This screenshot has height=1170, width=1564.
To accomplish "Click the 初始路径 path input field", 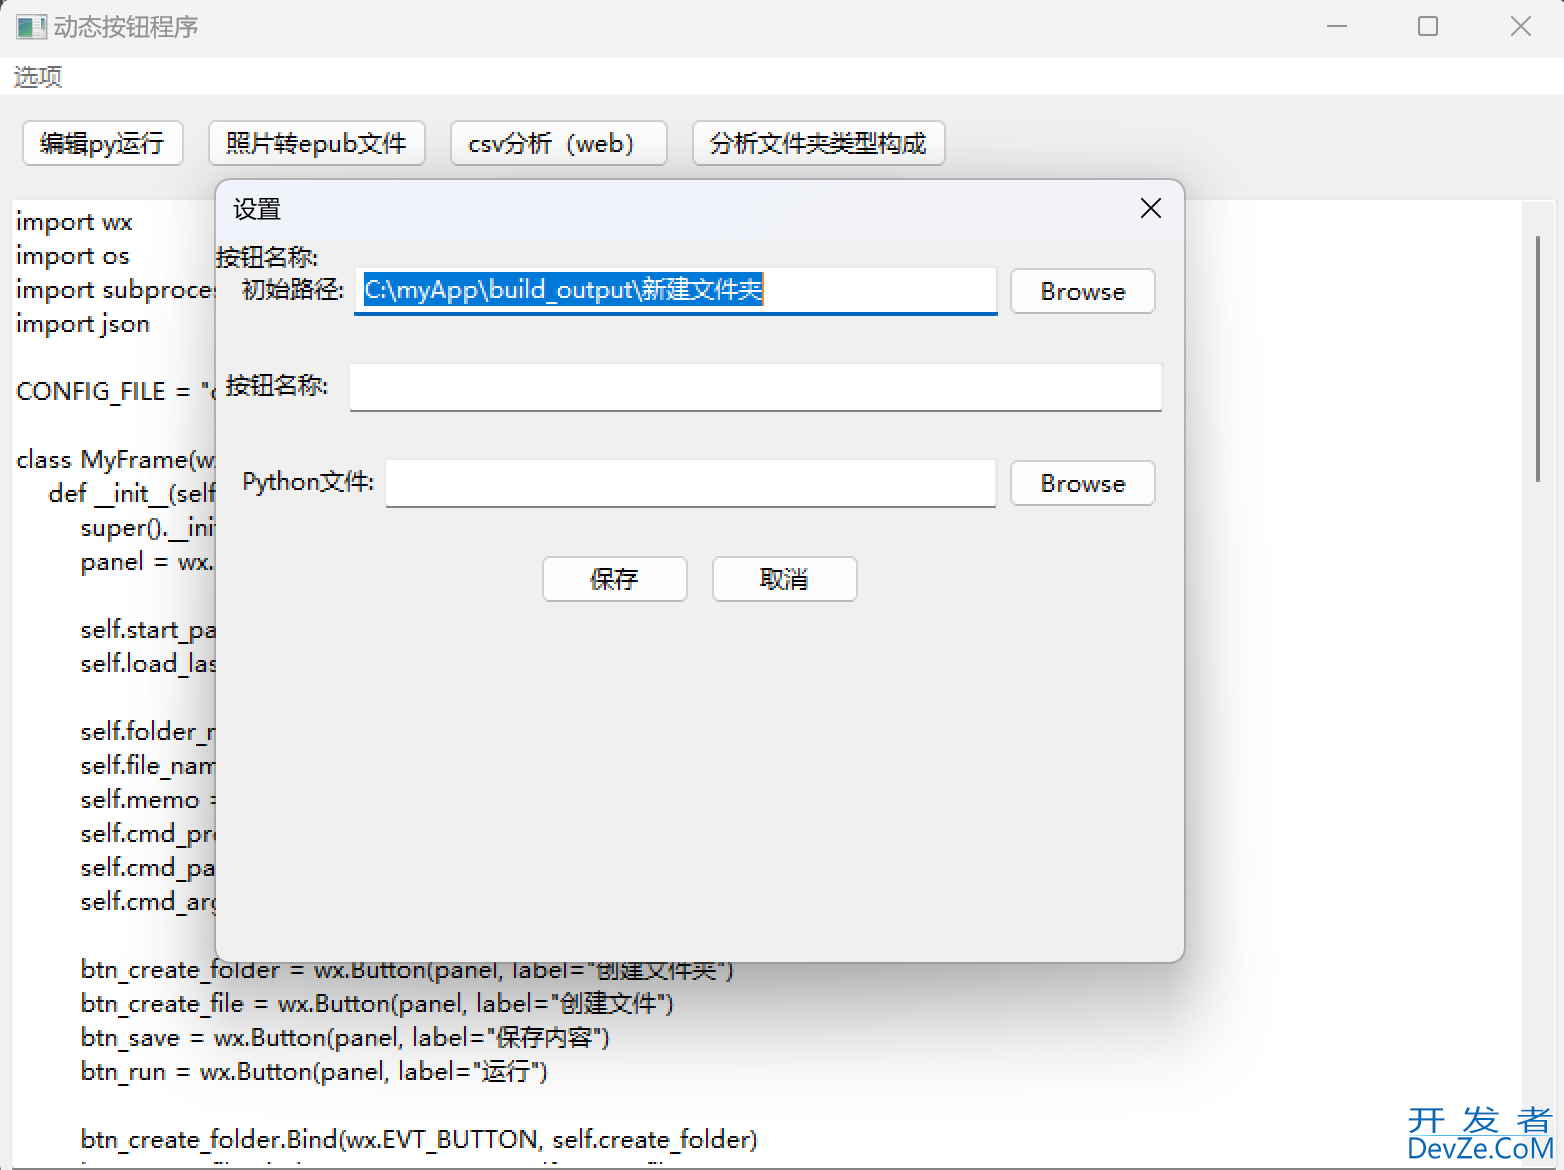I will pyautogui.click(x=675, y=291).
